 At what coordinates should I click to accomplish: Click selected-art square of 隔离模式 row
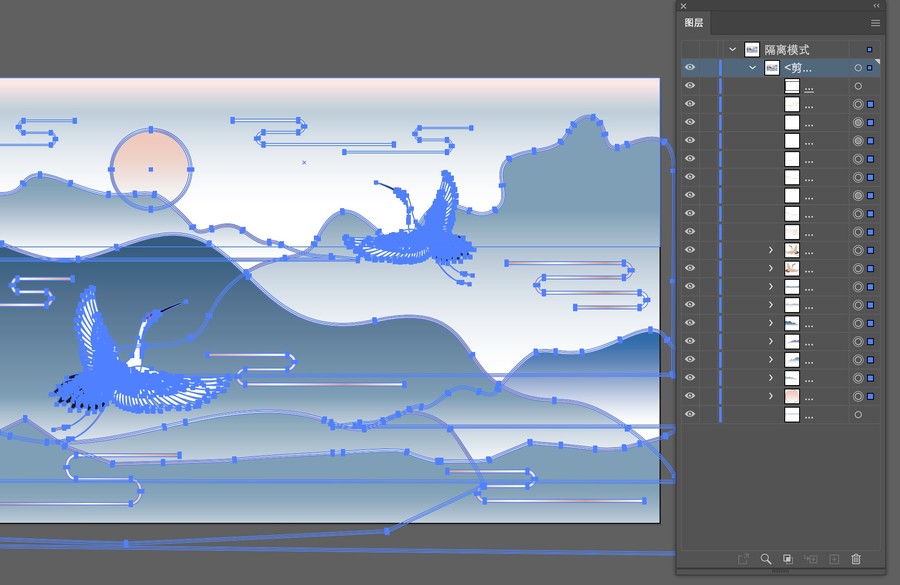(870, 49)
